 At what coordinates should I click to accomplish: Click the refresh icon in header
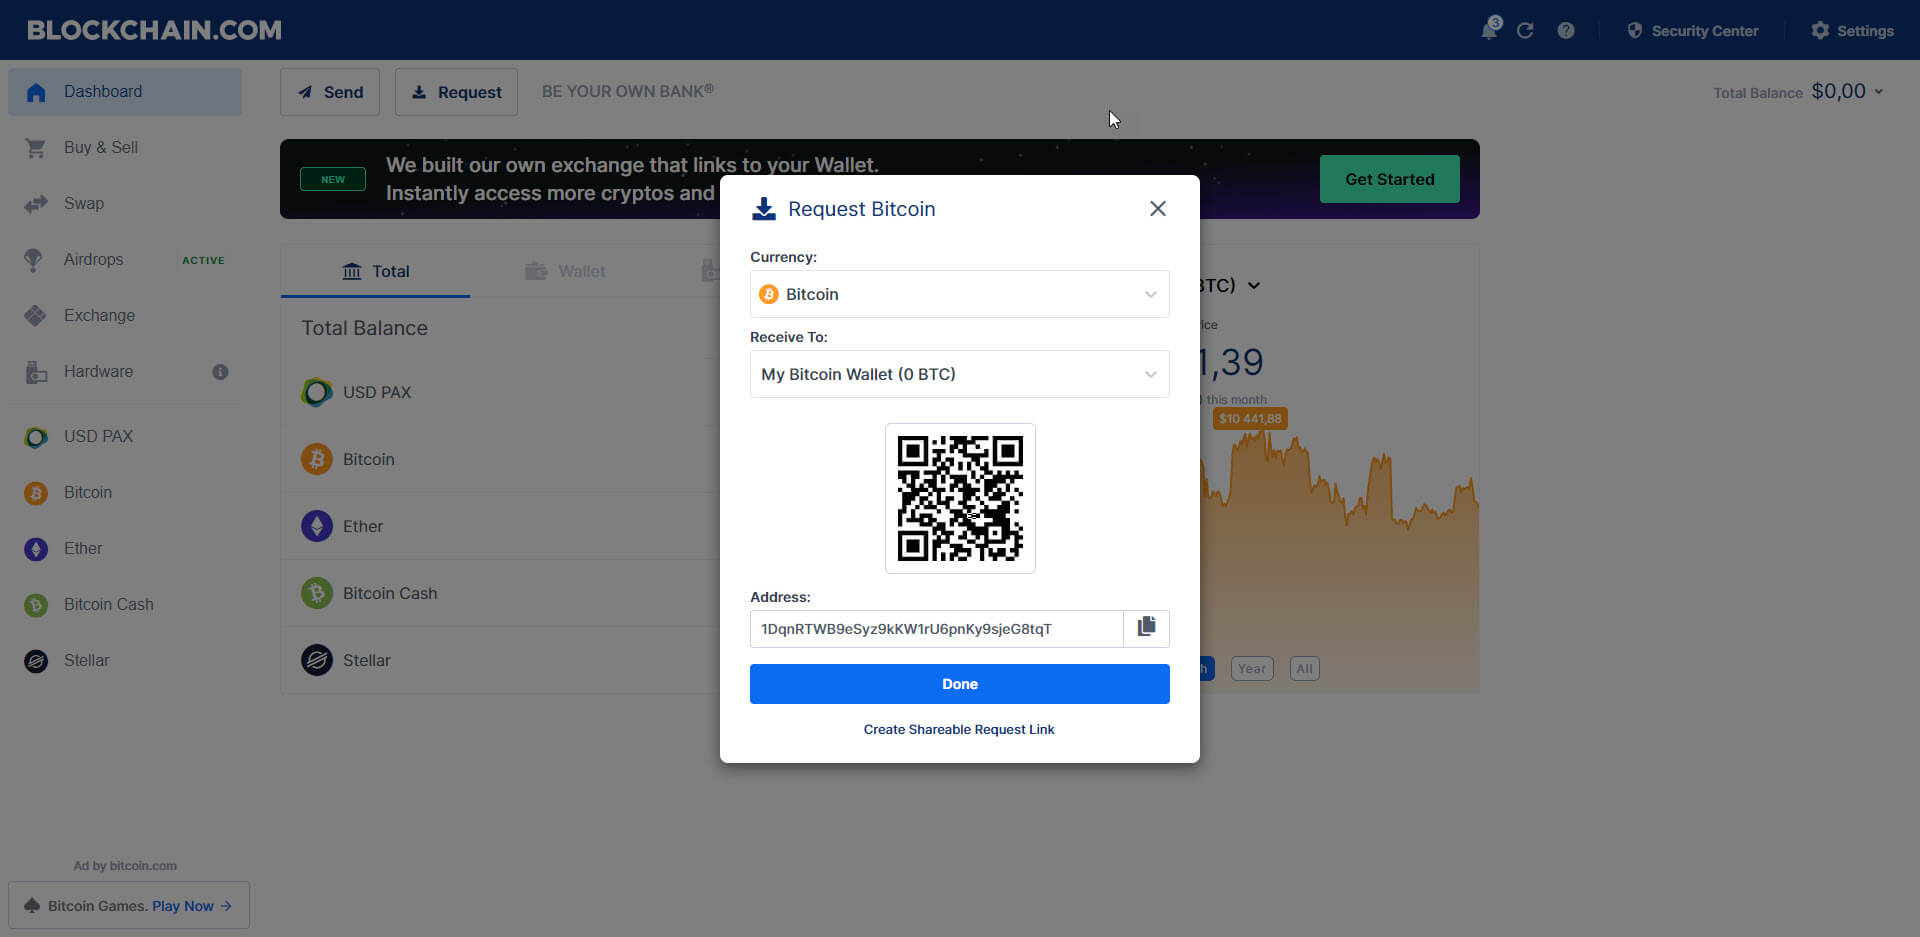1525,31
